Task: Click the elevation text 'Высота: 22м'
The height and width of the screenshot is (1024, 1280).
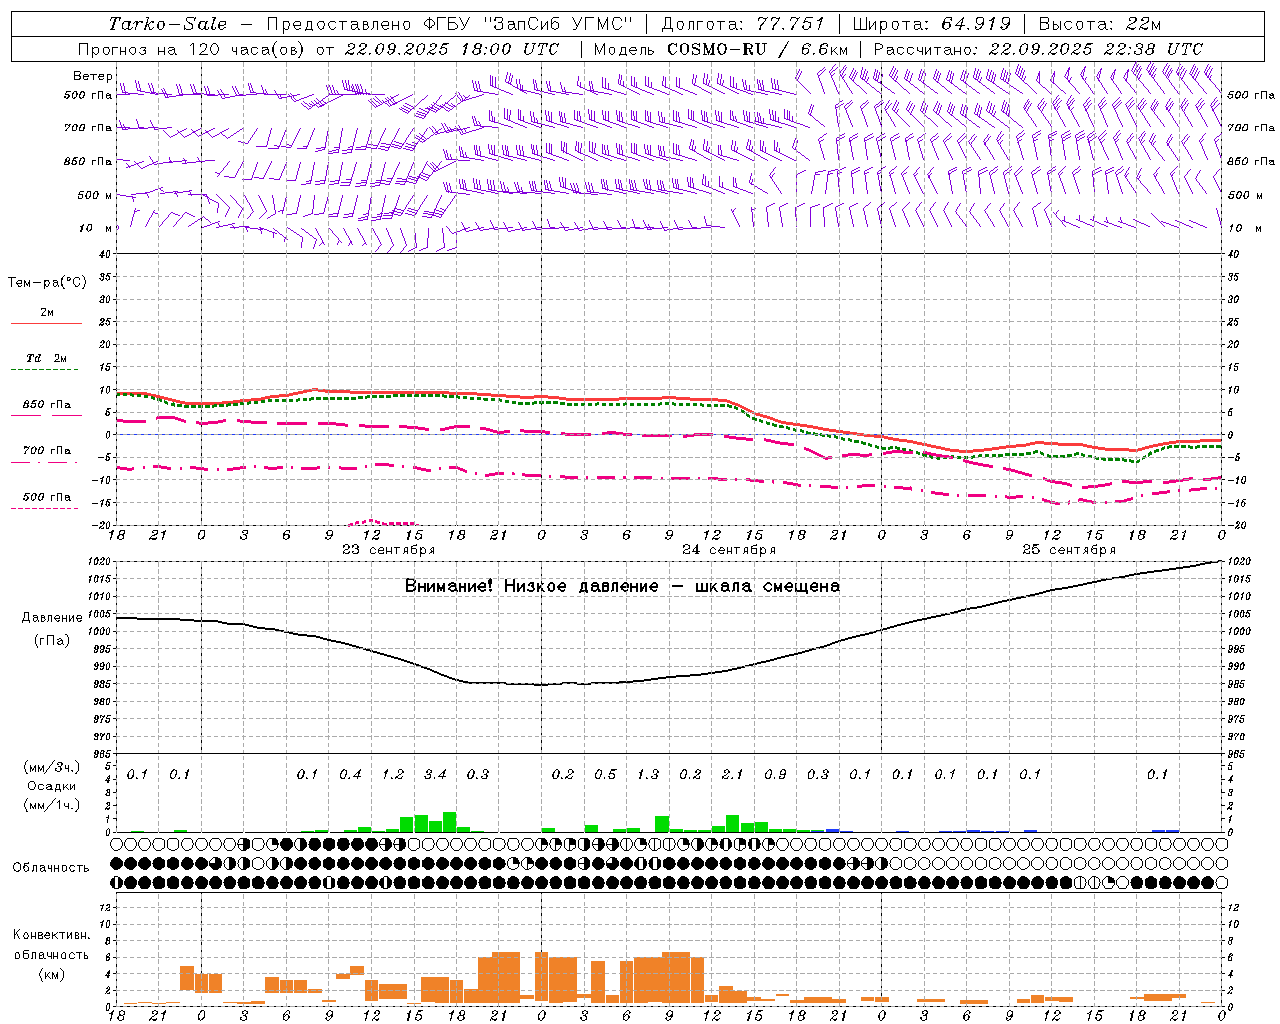Action: tap(1100, 24)
